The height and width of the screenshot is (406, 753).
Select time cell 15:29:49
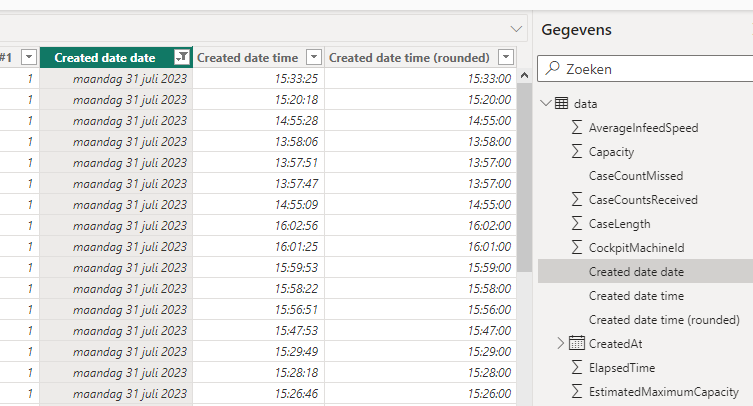259,352
